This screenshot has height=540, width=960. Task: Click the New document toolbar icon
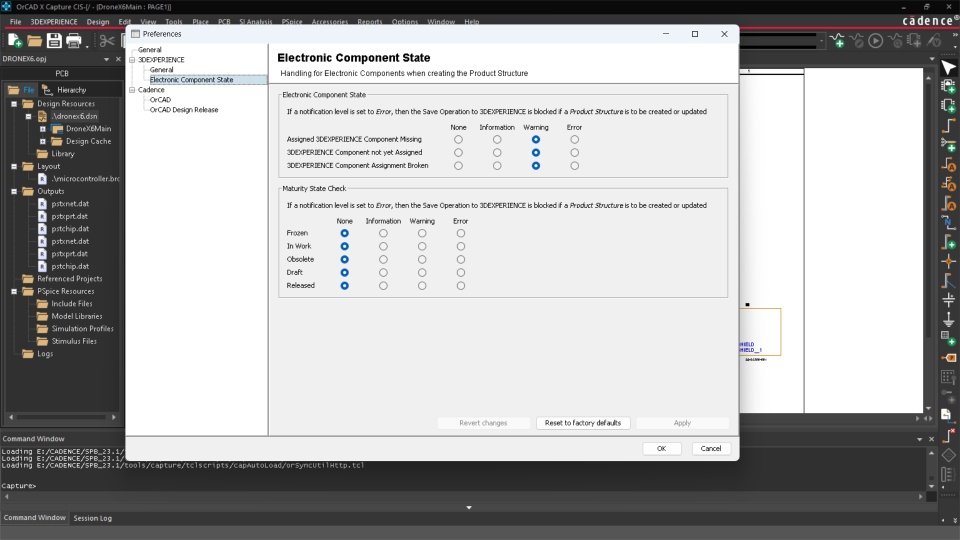(x=15, y=41)
